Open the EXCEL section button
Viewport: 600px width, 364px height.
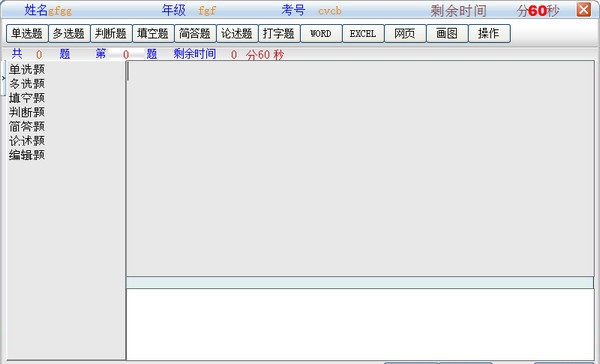tap(363, 34)
